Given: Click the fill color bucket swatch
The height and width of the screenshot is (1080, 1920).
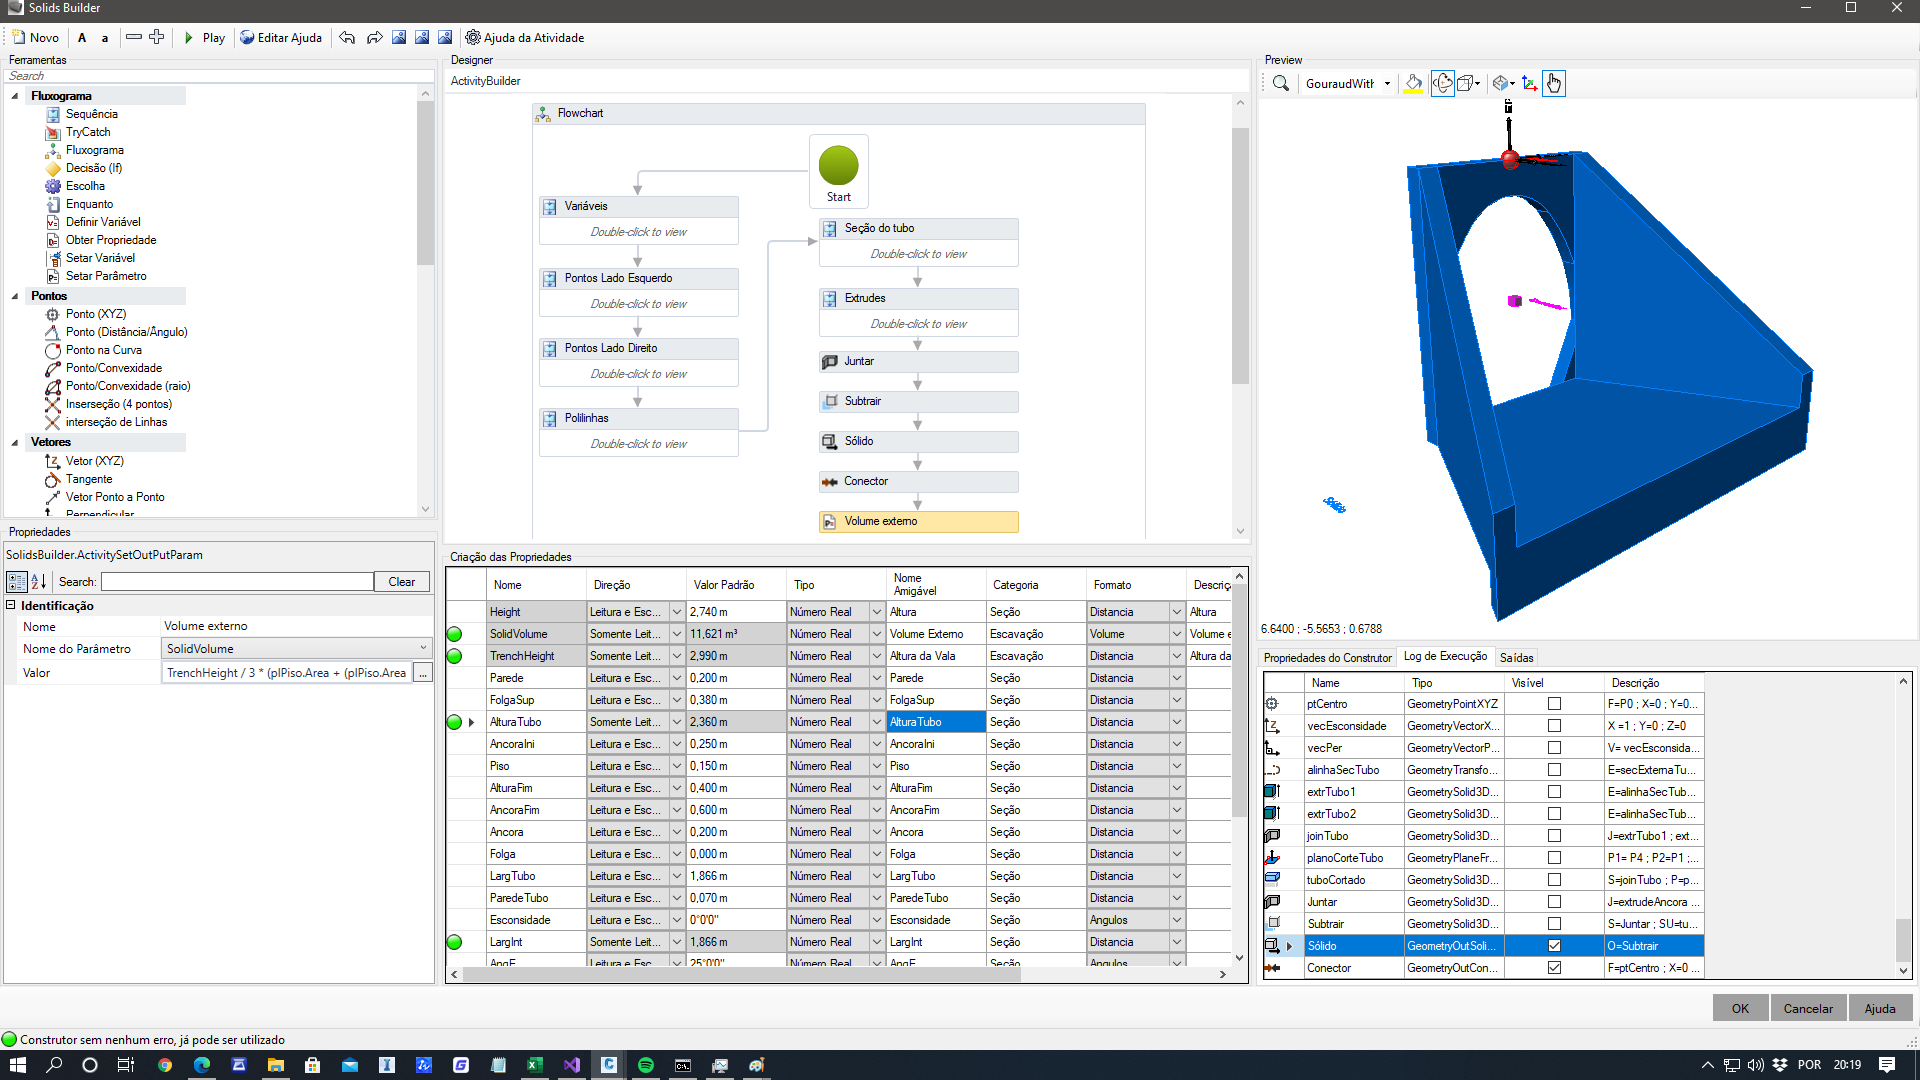Looking at the screenshot, I should tap(1413, 84).
